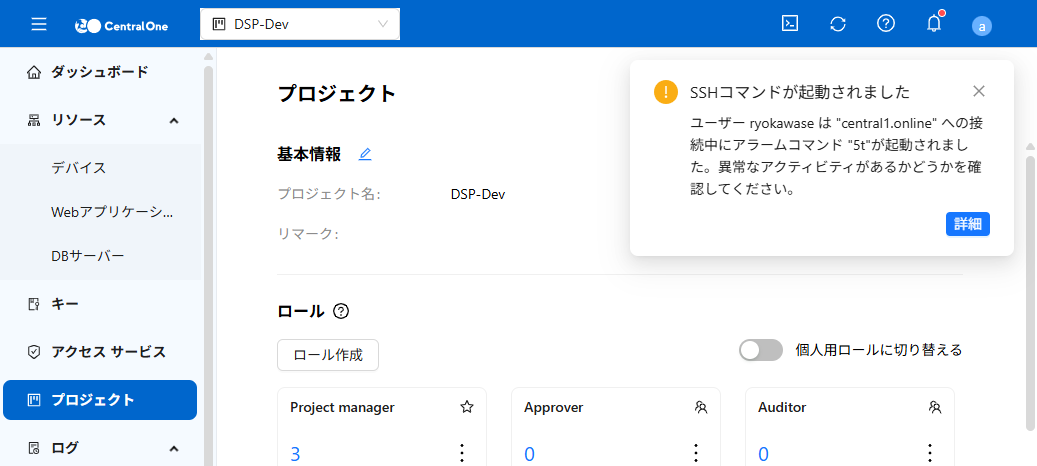Go to ダッシュボード in sidebar
Viewport: 1037px width, 466px height.
pos(99,72)
